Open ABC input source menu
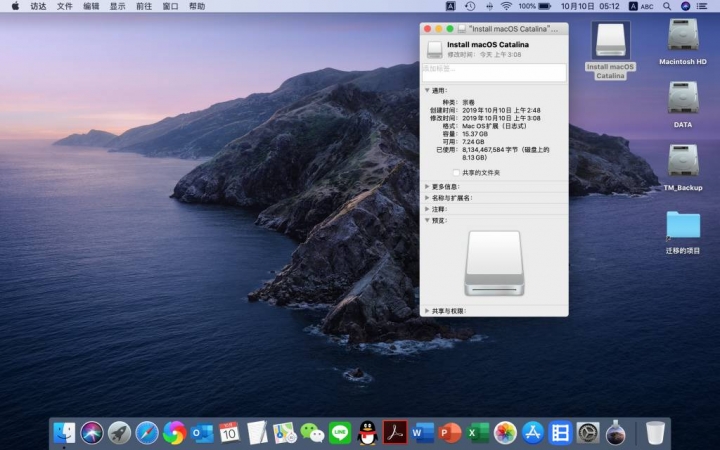This screenshot has height=450, width=720. tap(641, 6)
